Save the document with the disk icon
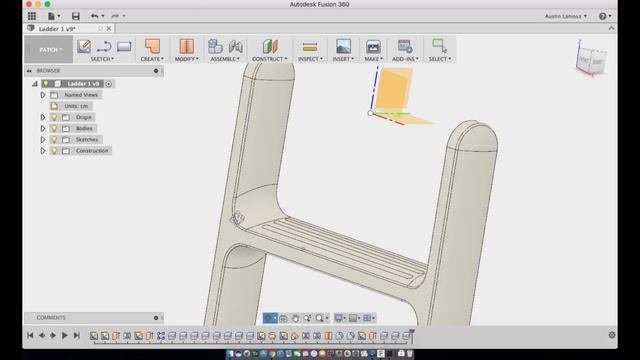The width and height of the screenshot is (640, 360). (76, 16)
